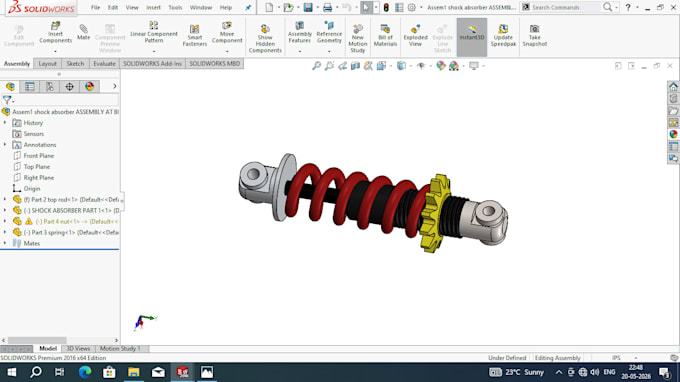Click the Section View icon
The height and width of the screenshot is (382, 680).
(355, 66)
